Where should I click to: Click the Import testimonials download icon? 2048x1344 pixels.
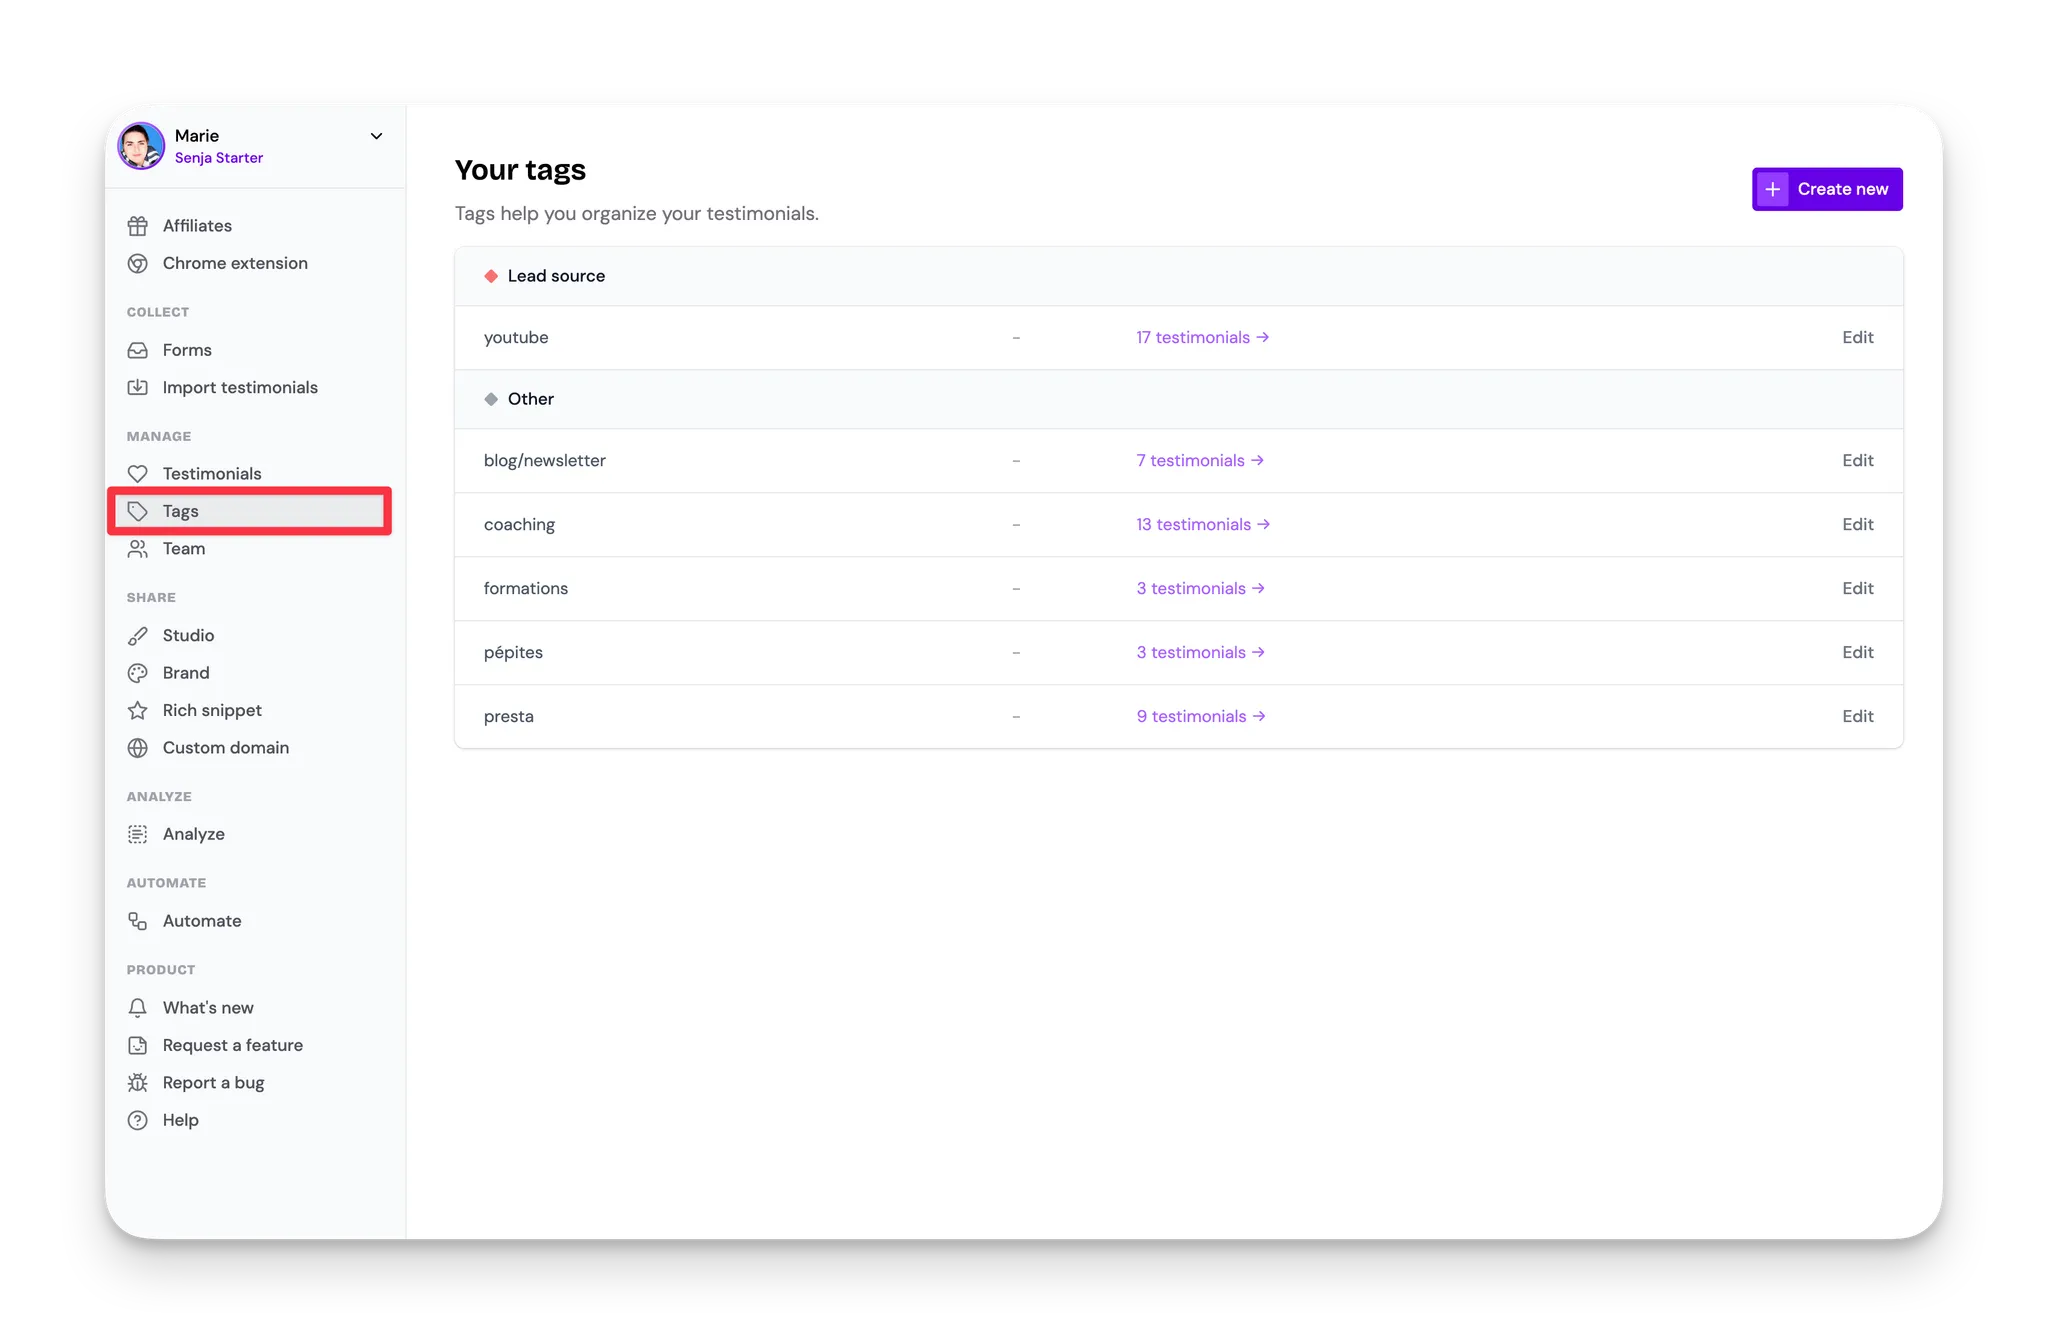click(x=138, y=387)
